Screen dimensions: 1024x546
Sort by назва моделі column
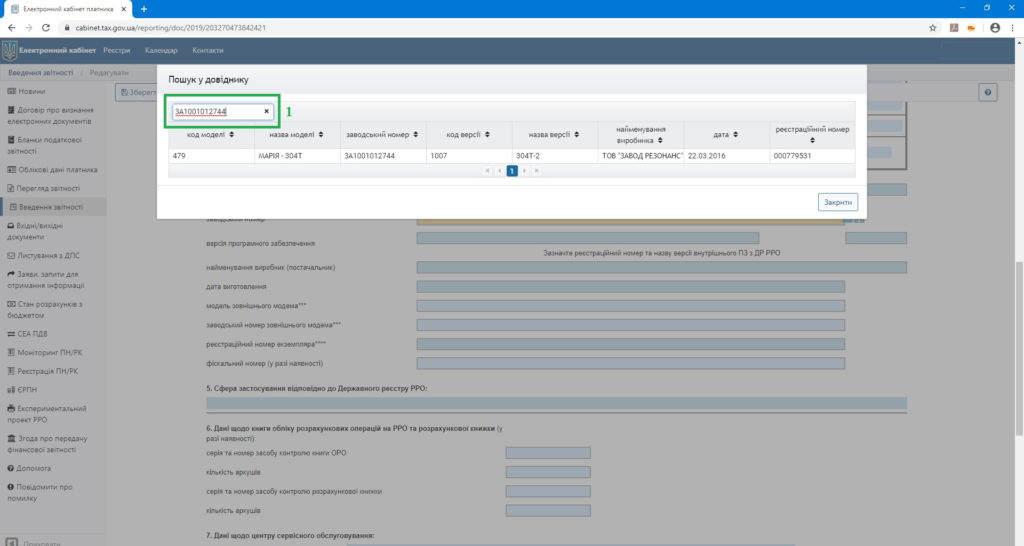pyautogui.click(x=296, y=134)
